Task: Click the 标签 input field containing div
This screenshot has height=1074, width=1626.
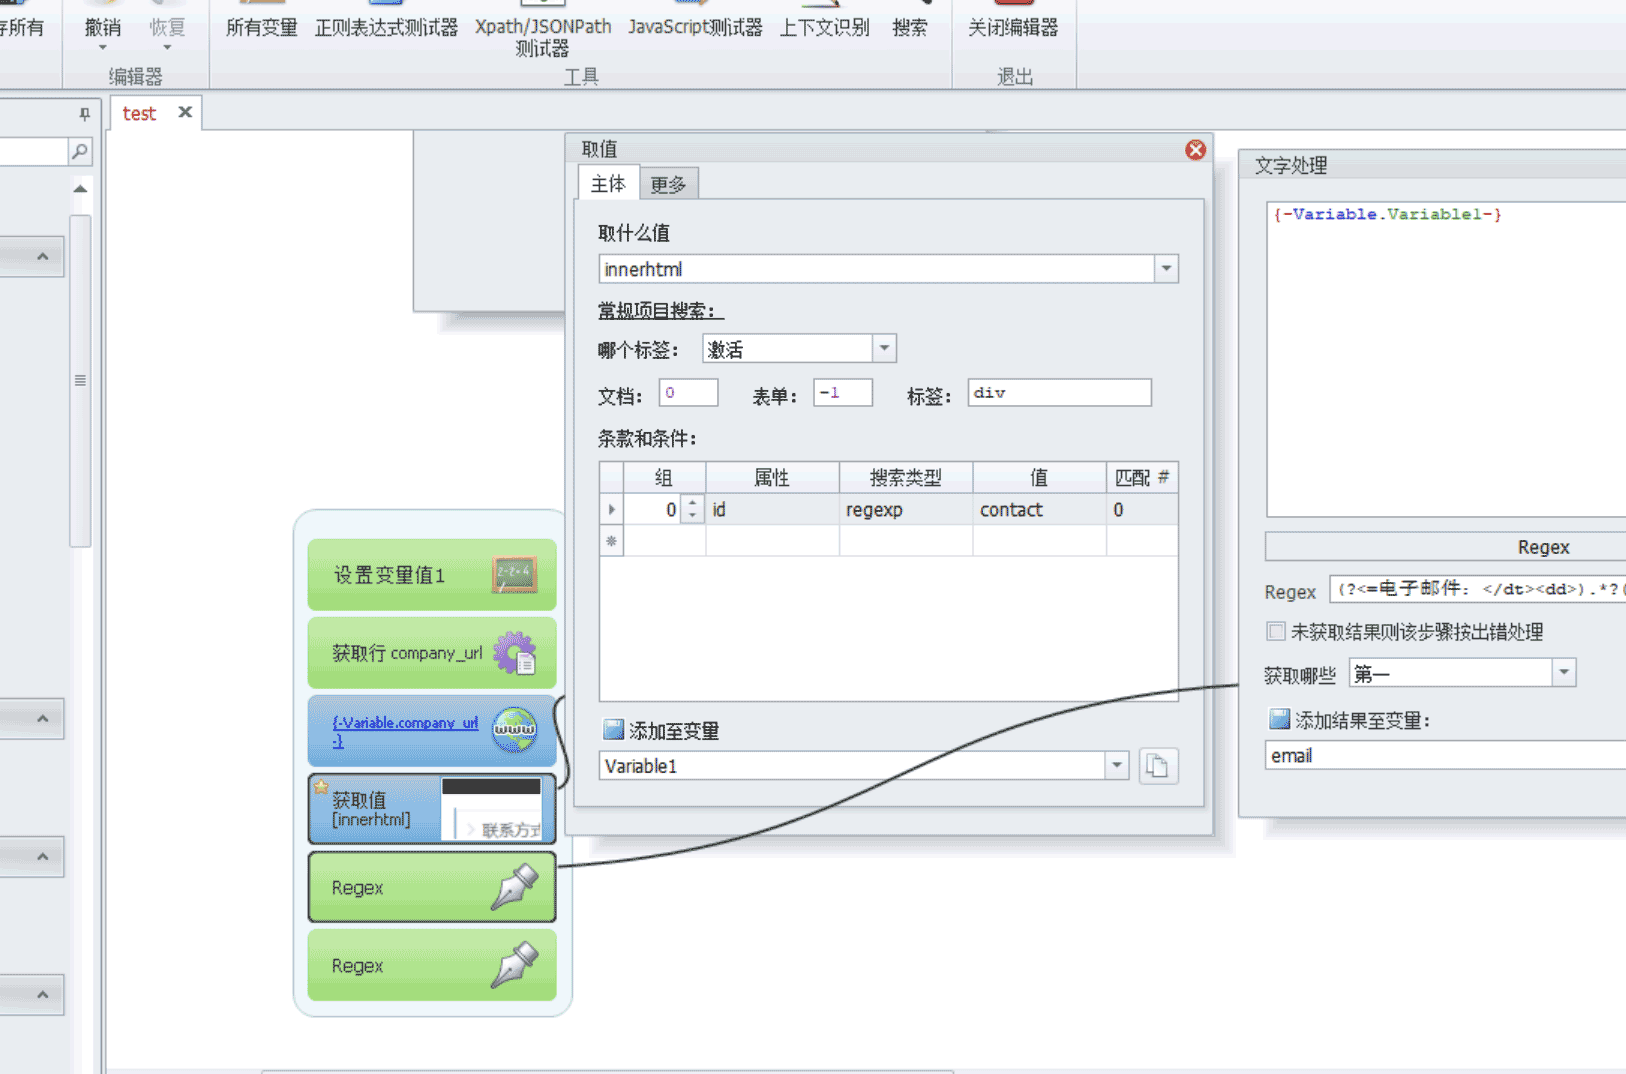Action: pos(1059,393)
